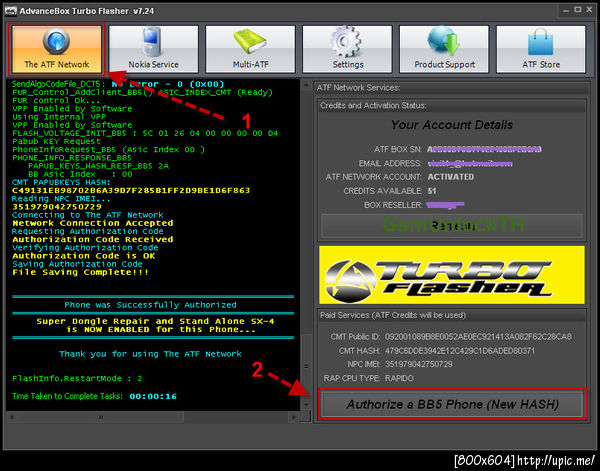
Task: Click log scrollbar down arrow
Action: pyautogui.click(x=306, y=404)
